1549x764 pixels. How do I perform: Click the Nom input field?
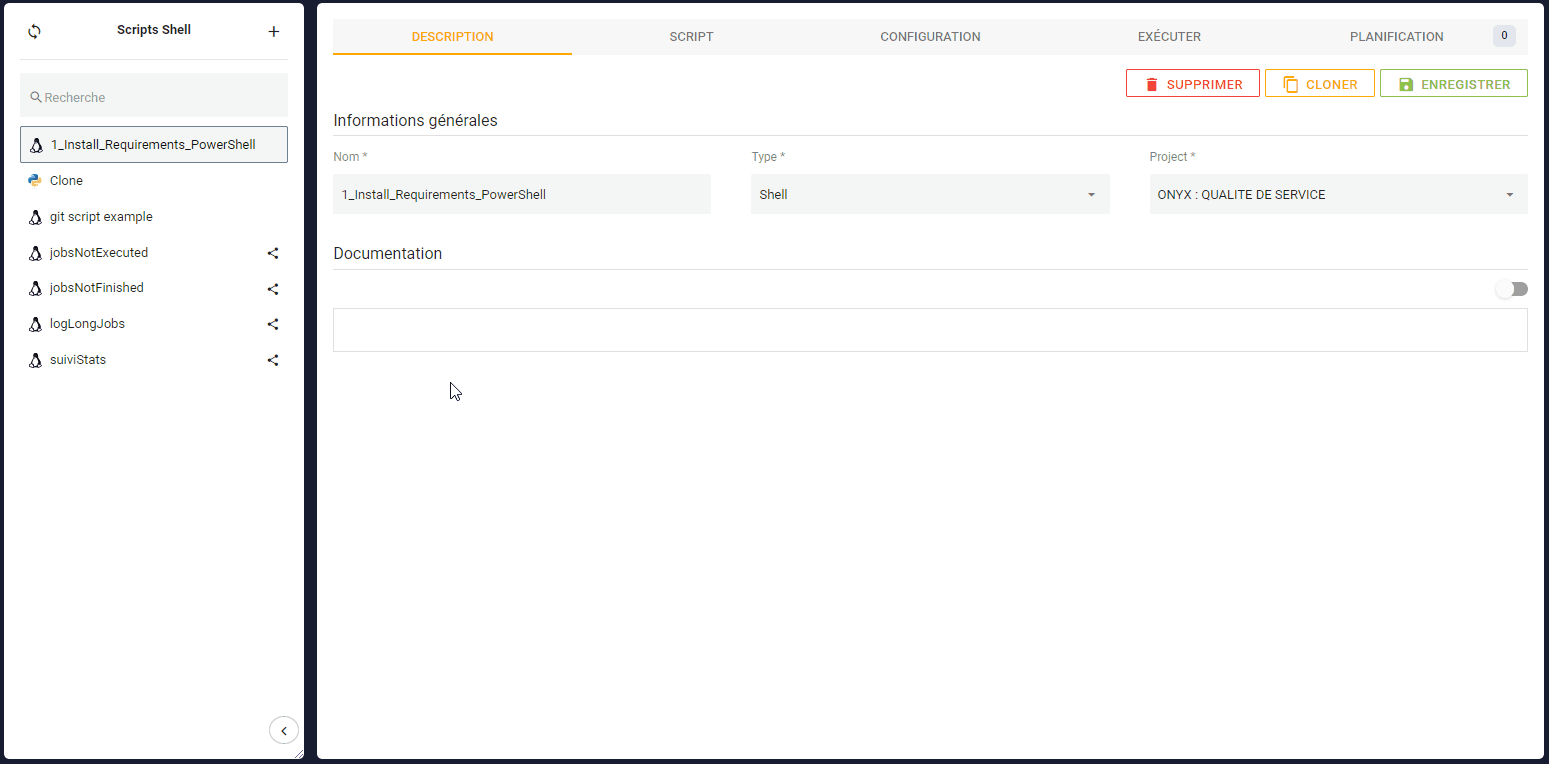click(x=522, y=194)
